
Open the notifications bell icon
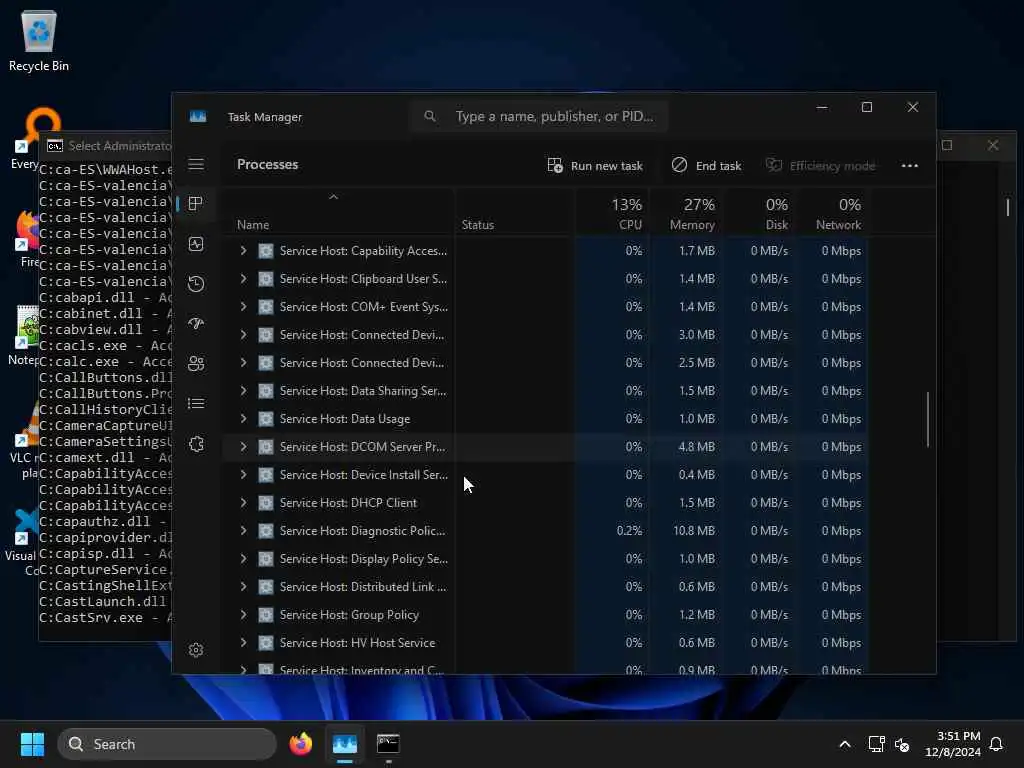pyautogui.click(x=996, y=744)
